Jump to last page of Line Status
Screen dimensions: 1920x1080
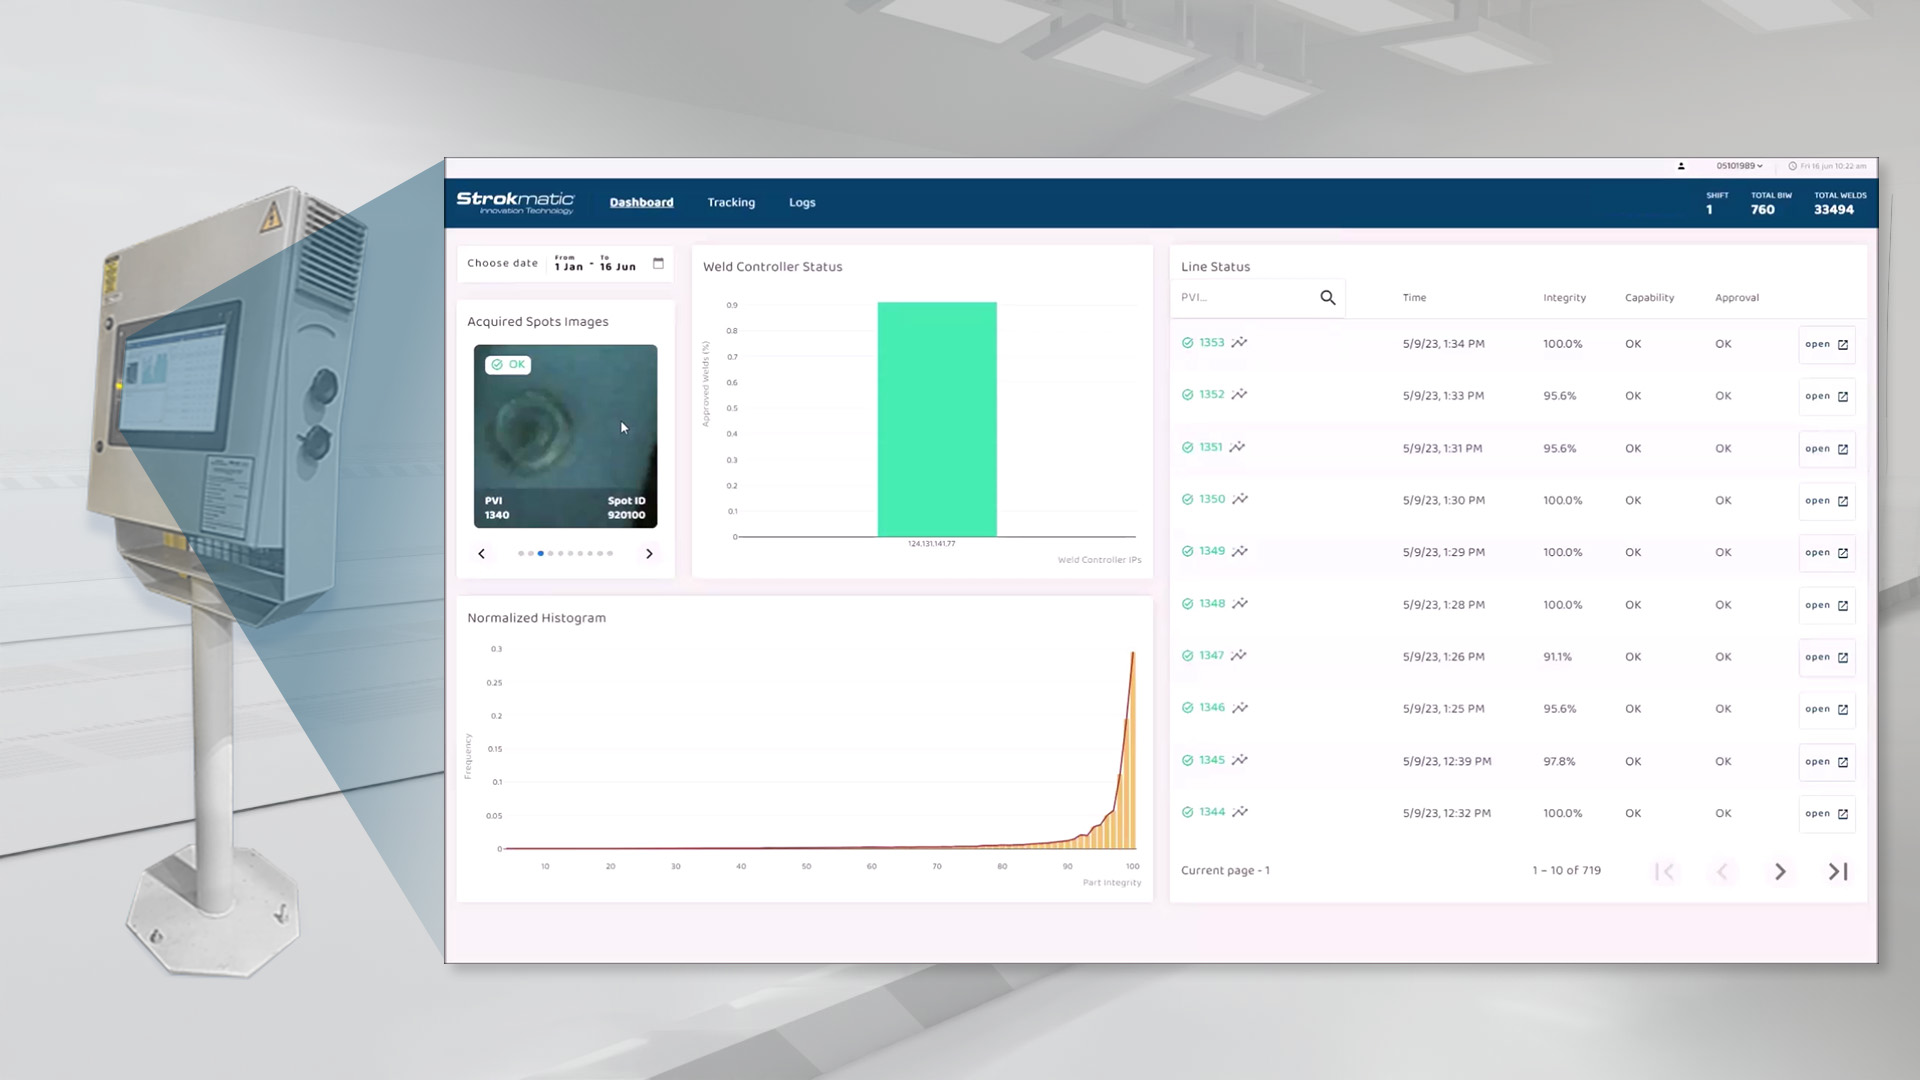pos(1837,872)
